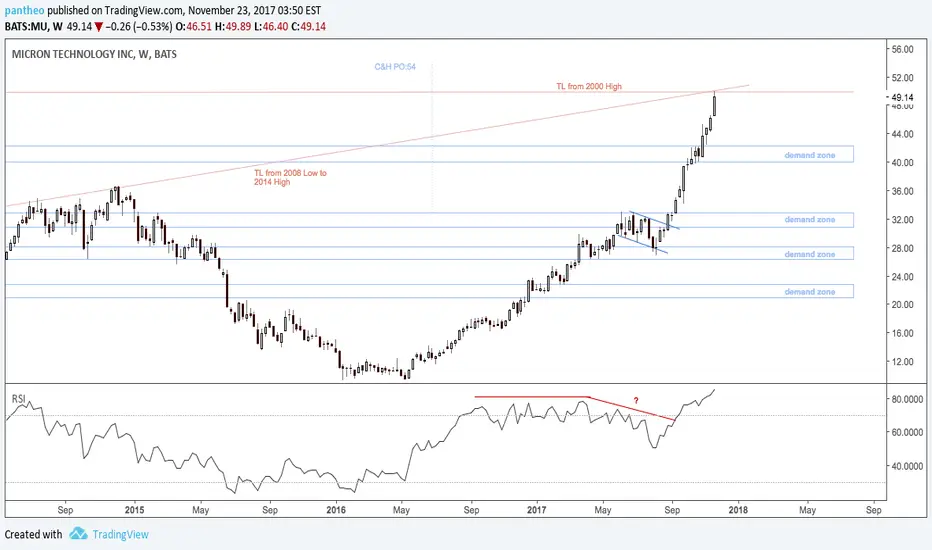Click the 2016 label on the time axis
This screenshot has height=550, width=932.
point(336,510)
